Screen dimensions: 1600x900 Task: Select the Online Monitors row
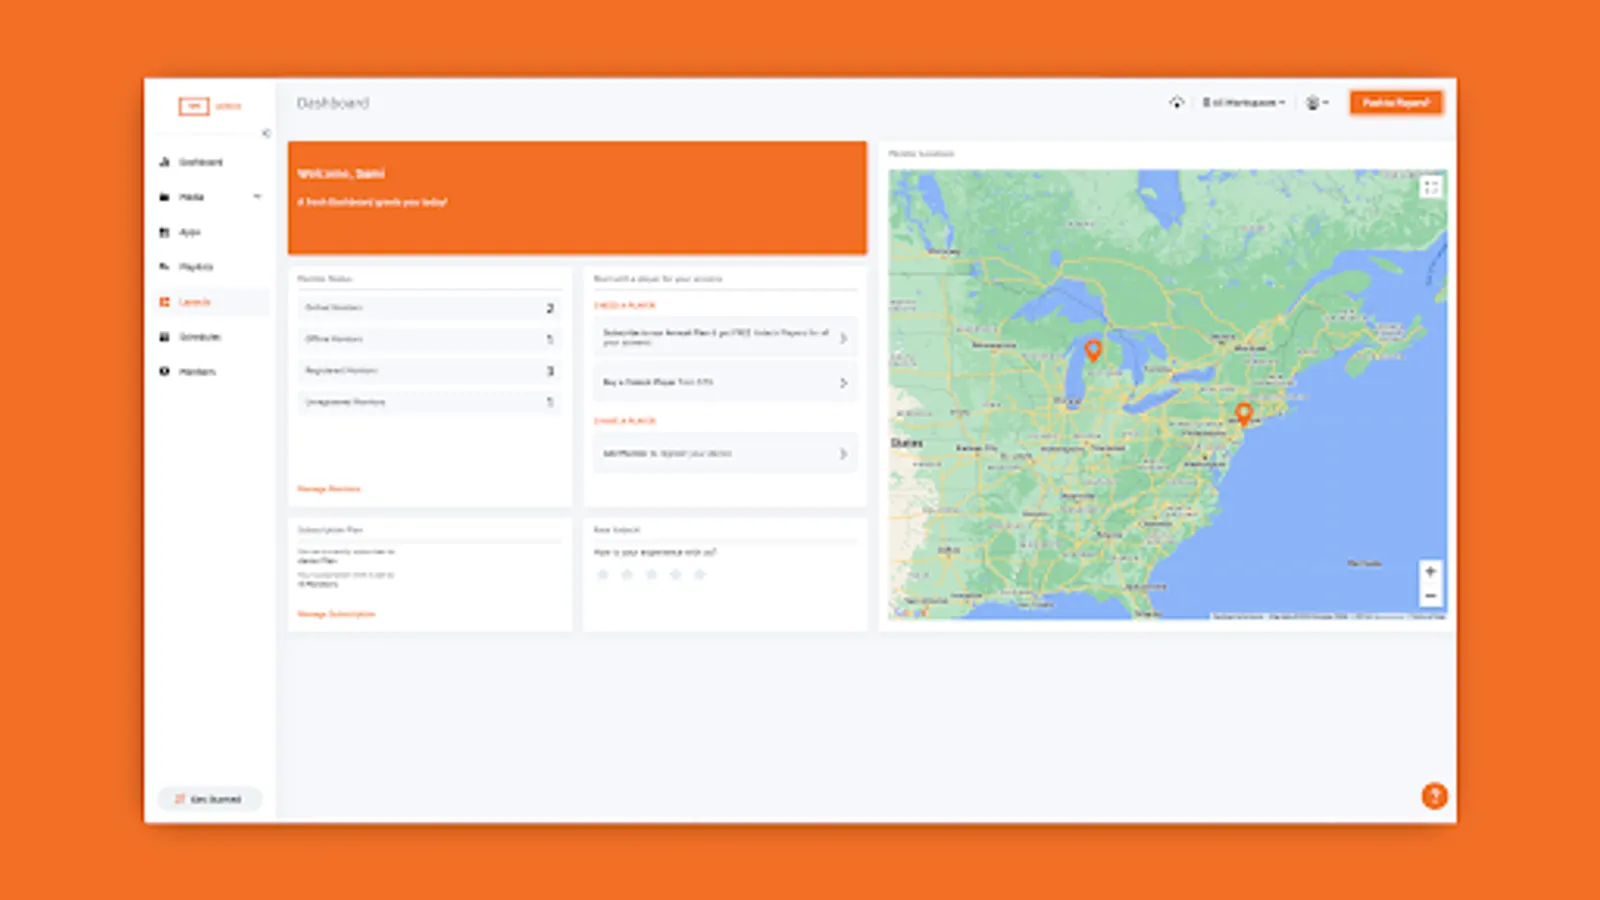pos(429,308)
